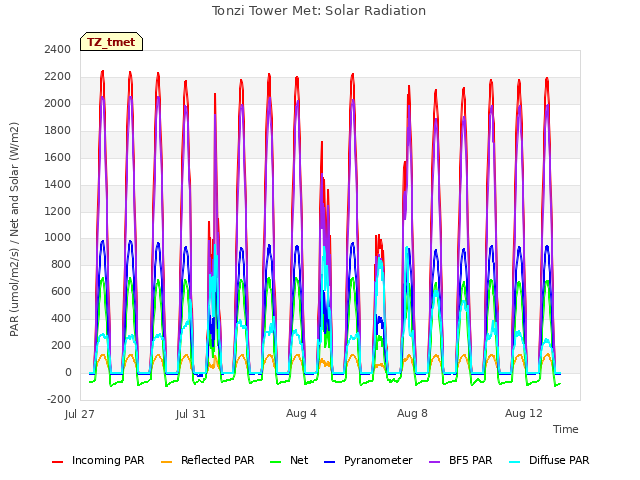This screenshot has height=480, width=640.
Task: Click the cyan Diffuse PAR legend swatch
Action: coord(515,462)
